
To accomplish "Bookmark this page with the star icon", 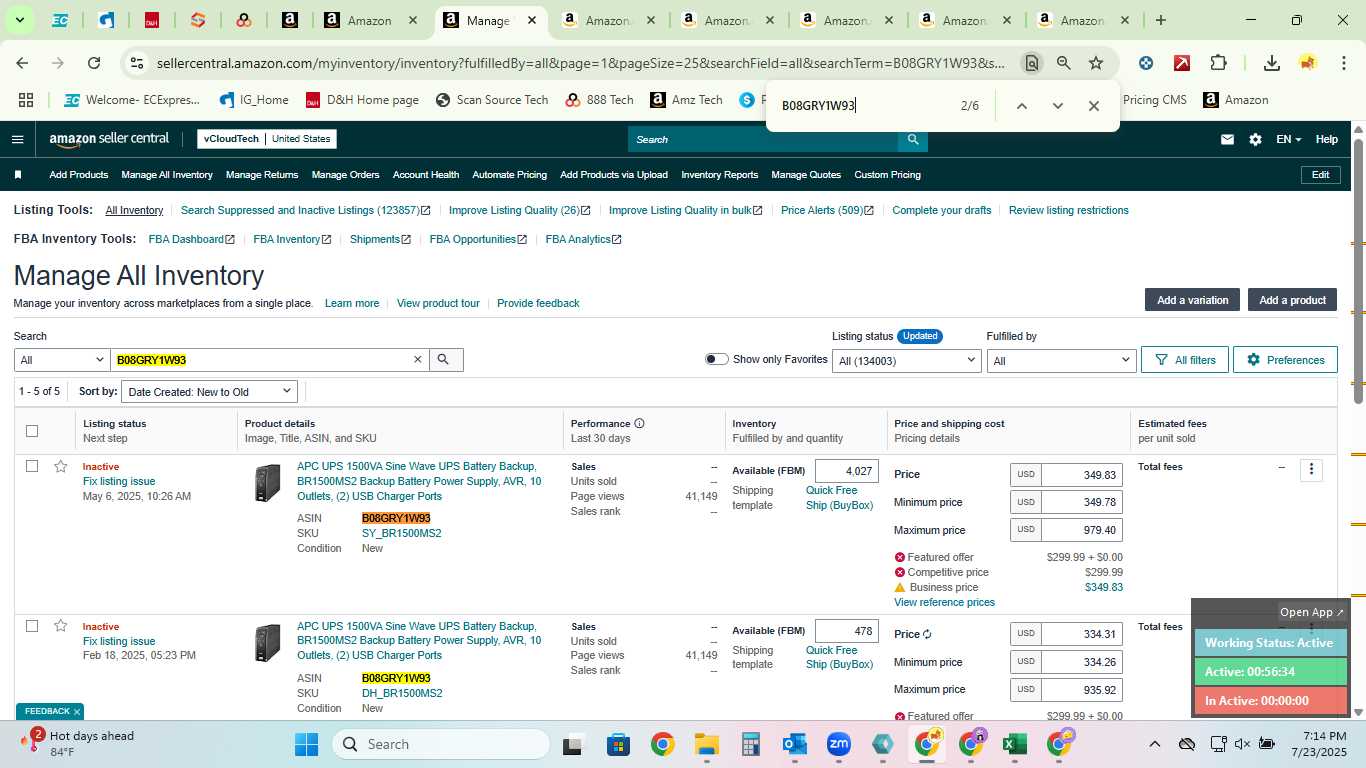I will click(1096, 63).
